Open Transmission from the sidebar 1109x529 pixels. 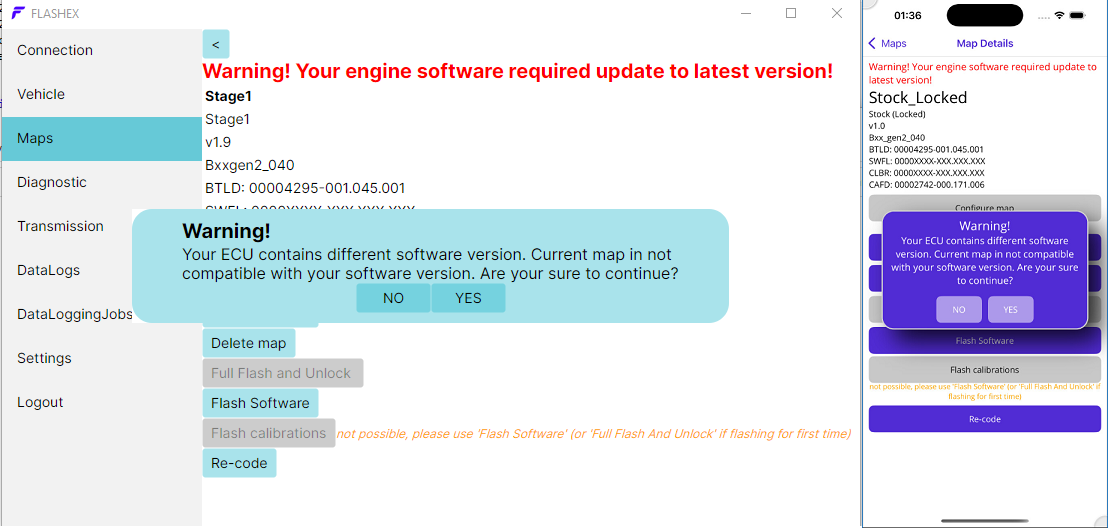[60, 226]
